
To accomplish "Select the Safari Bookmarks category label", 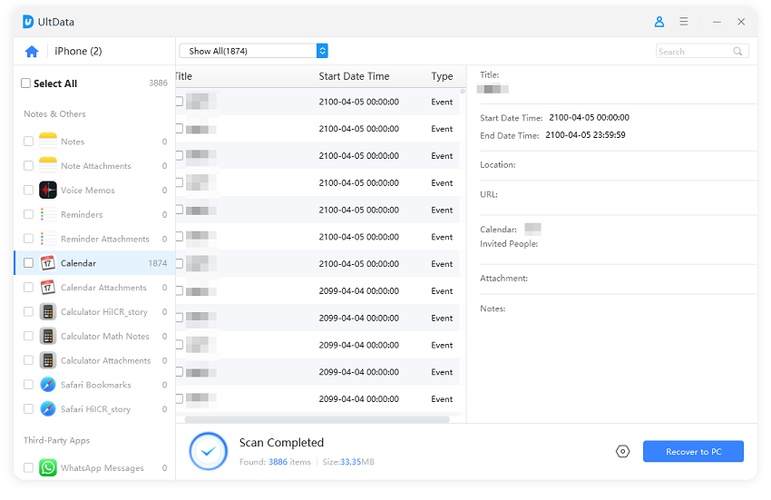I will (x=96, y=384).
